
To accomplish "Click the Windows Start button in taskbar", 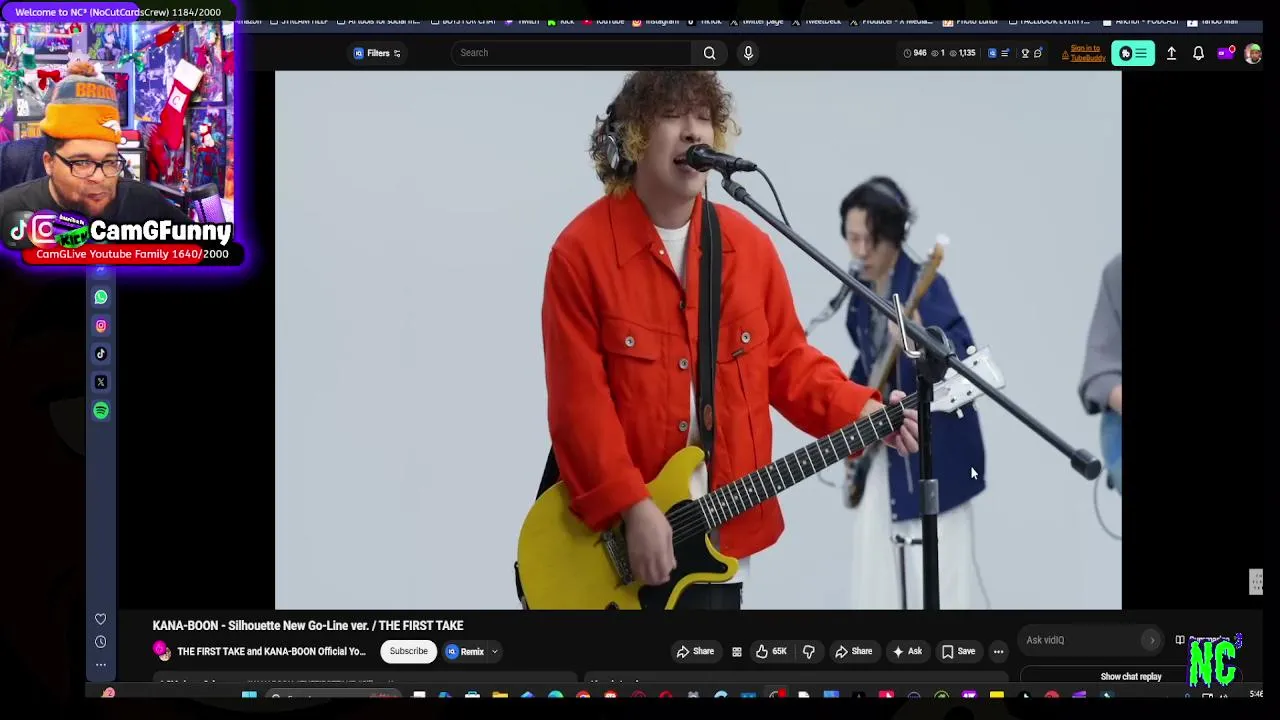I will [x=249, y=695].
